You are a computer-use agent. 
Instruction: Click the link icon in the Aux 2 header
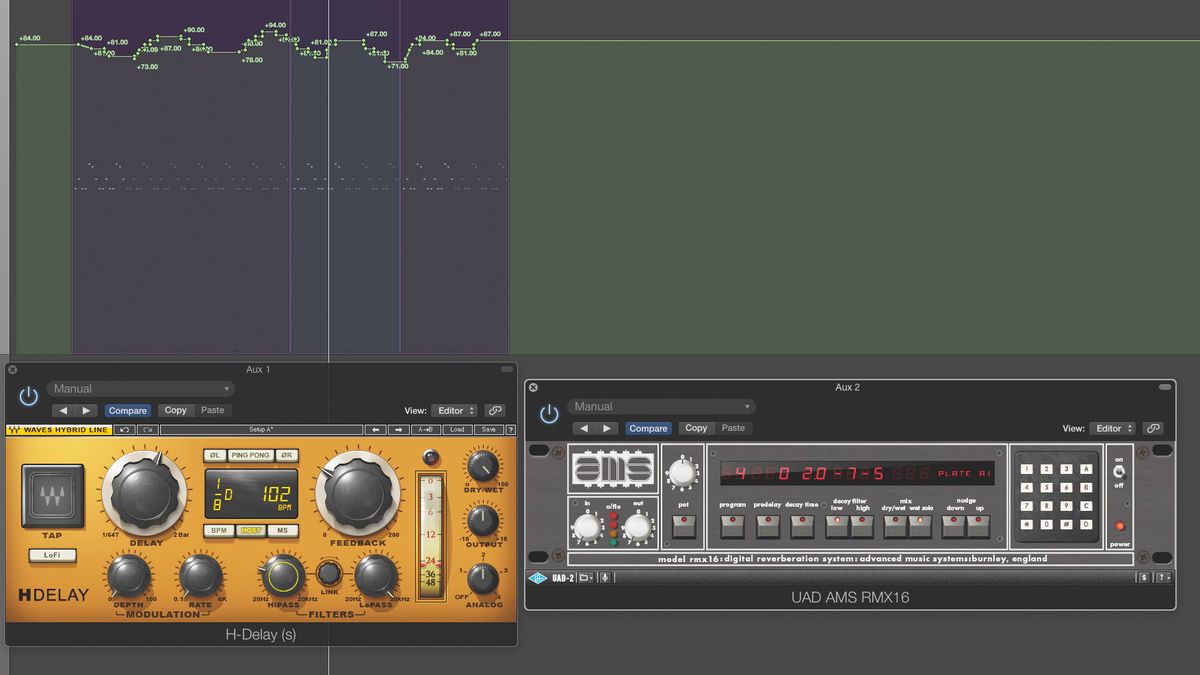pyautogui.click(x=1153, y=427)
